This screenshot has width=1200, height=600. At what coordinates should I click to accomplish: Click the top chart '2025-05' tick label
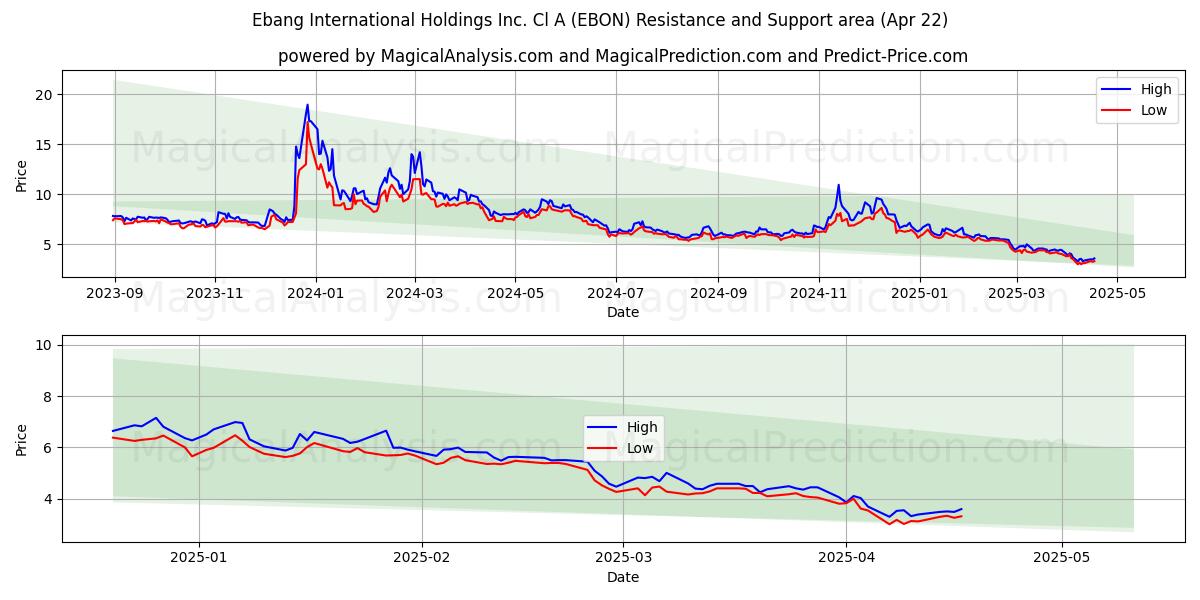[x=1116, y=293]
